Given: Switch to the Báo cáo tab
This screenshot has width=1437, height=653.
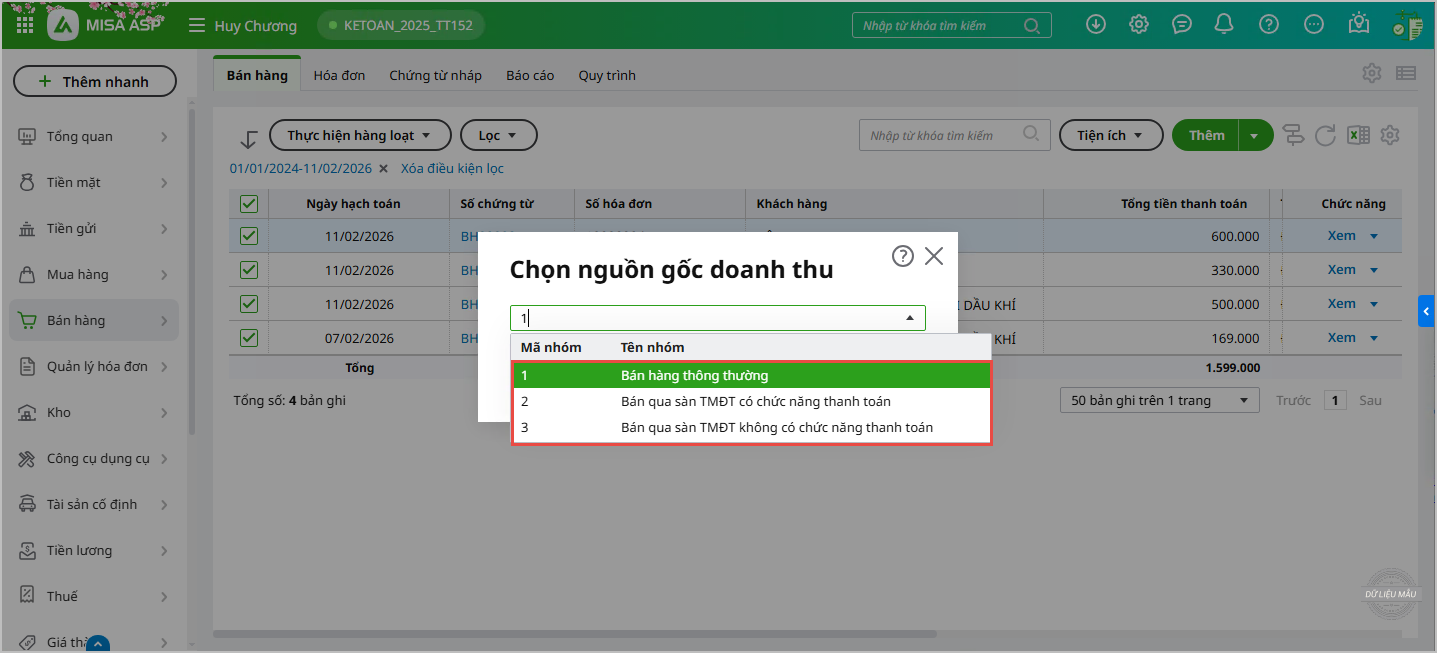Looking at the screenshot, I should [530, 75].
